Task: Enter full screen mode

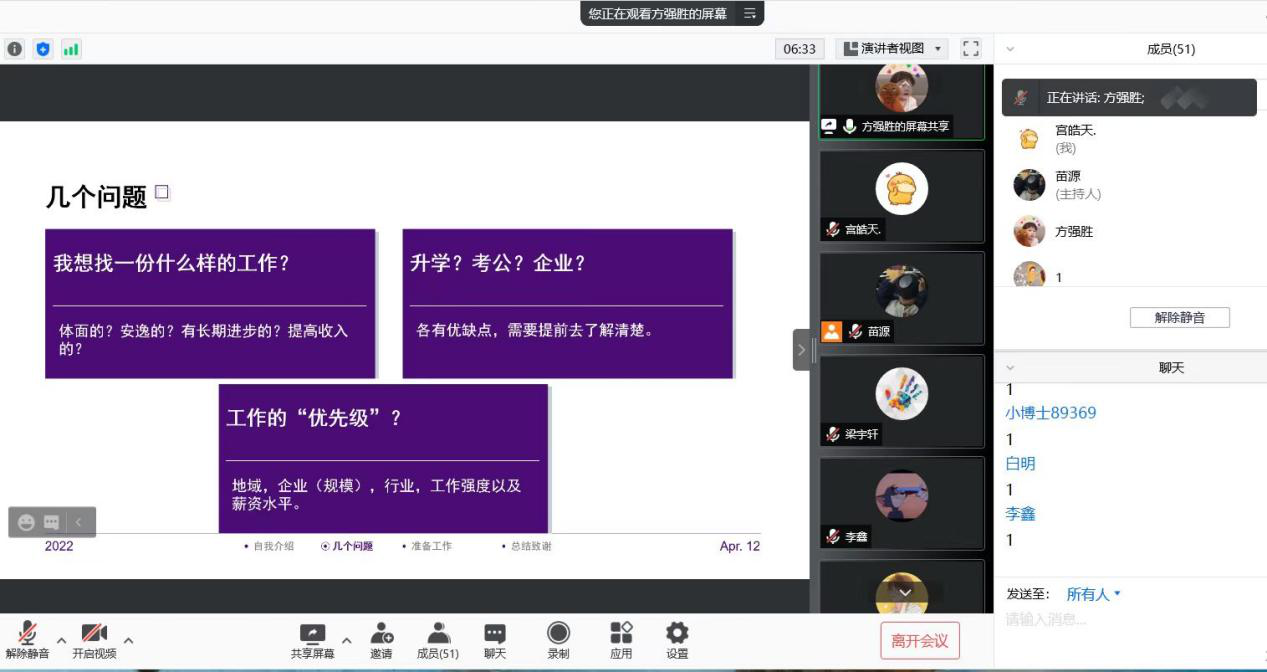Action: coord(970,49)
